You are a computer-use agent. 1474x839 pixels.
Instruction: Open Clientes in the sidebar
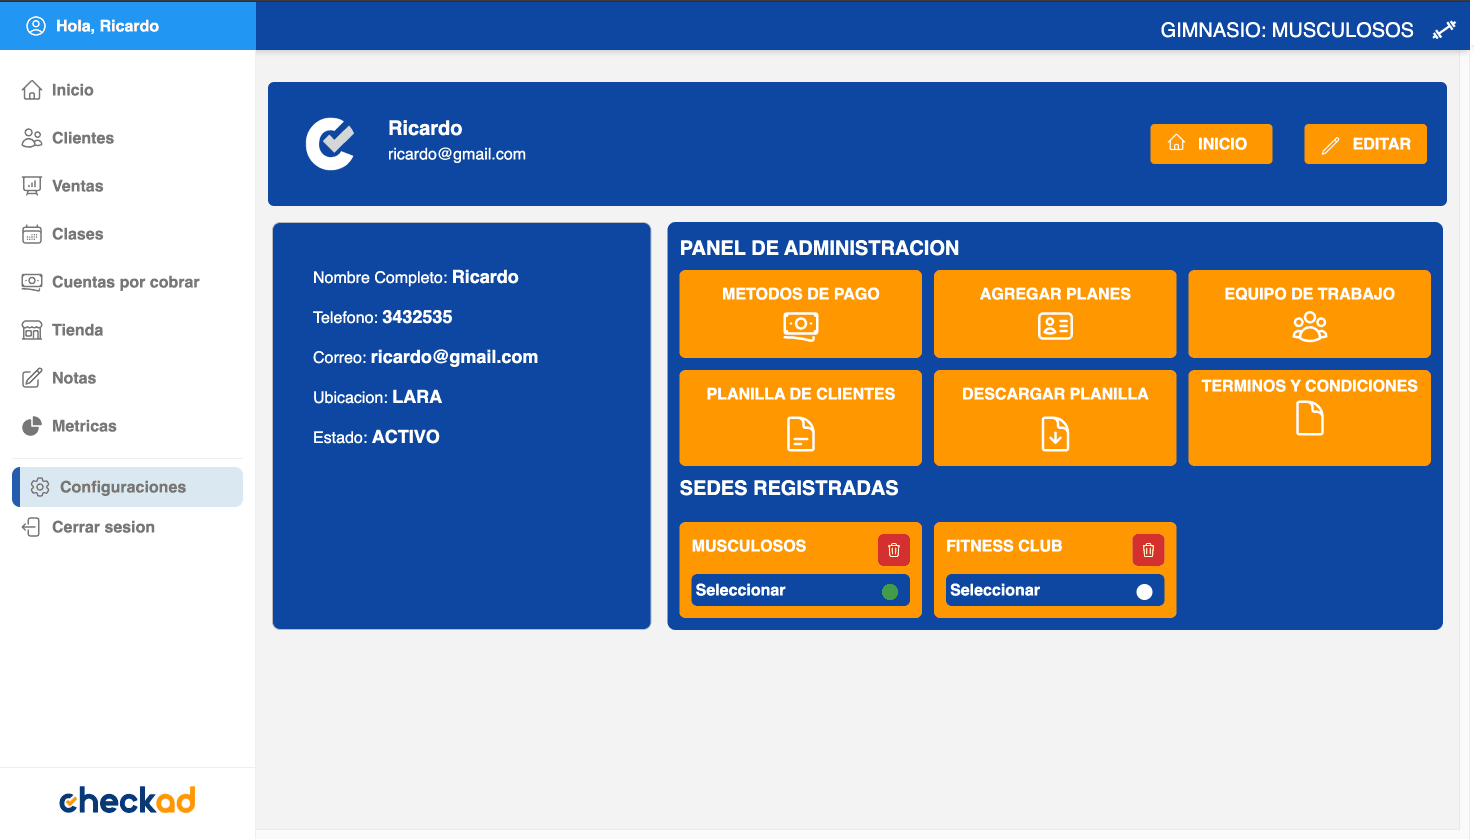[82, 138]
